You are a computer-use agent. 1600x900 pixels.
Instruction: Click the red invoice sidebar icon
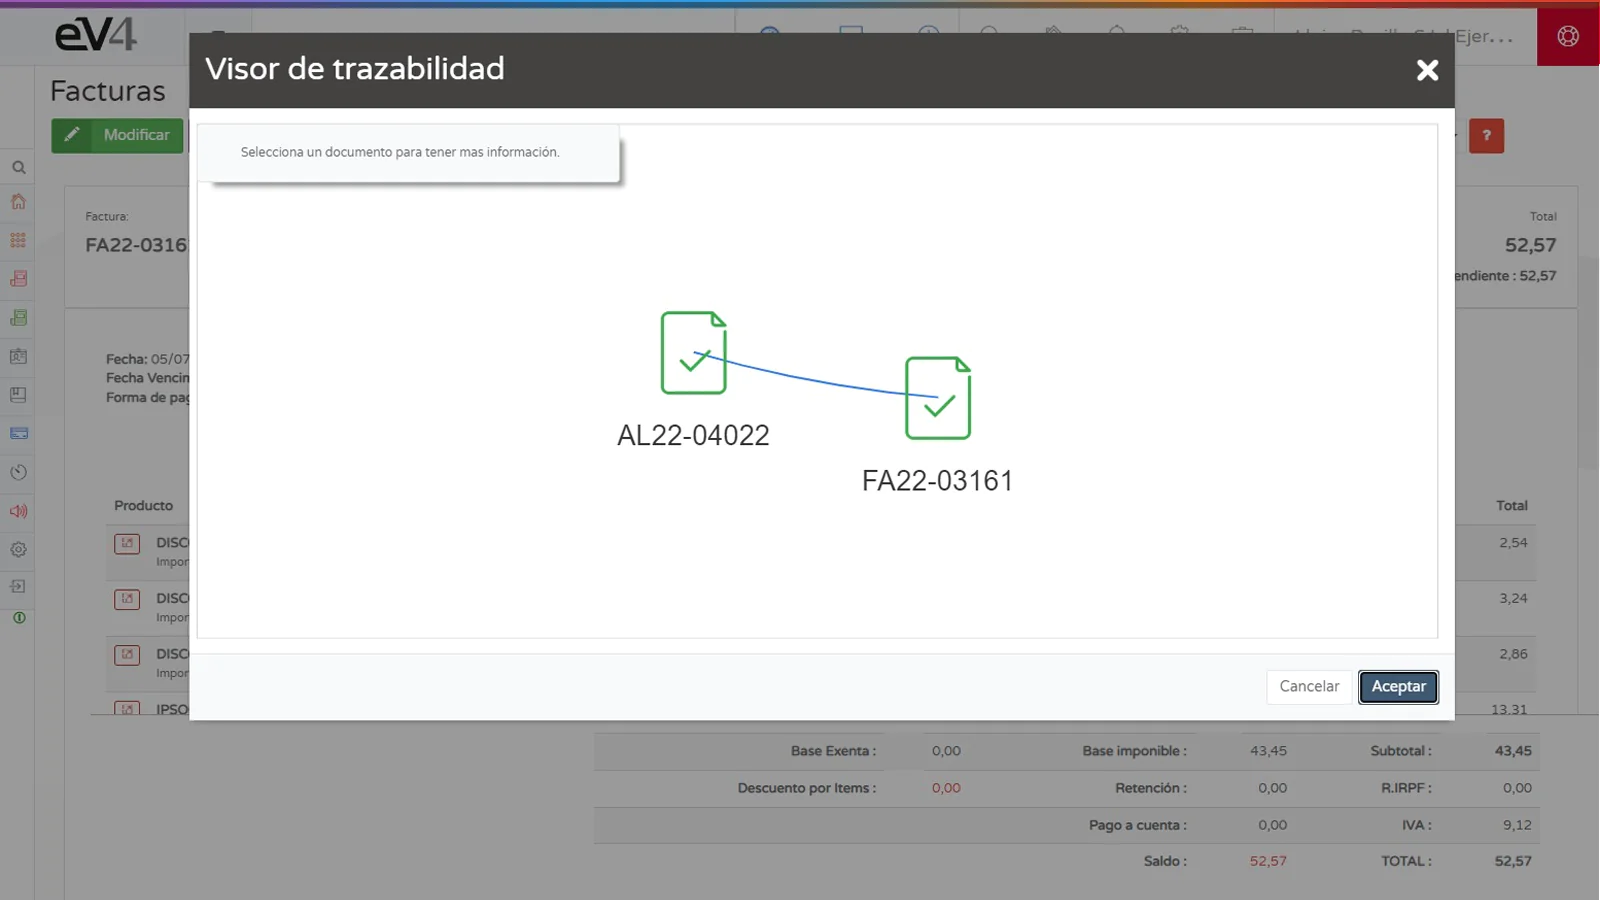click(x=18, y=279)
